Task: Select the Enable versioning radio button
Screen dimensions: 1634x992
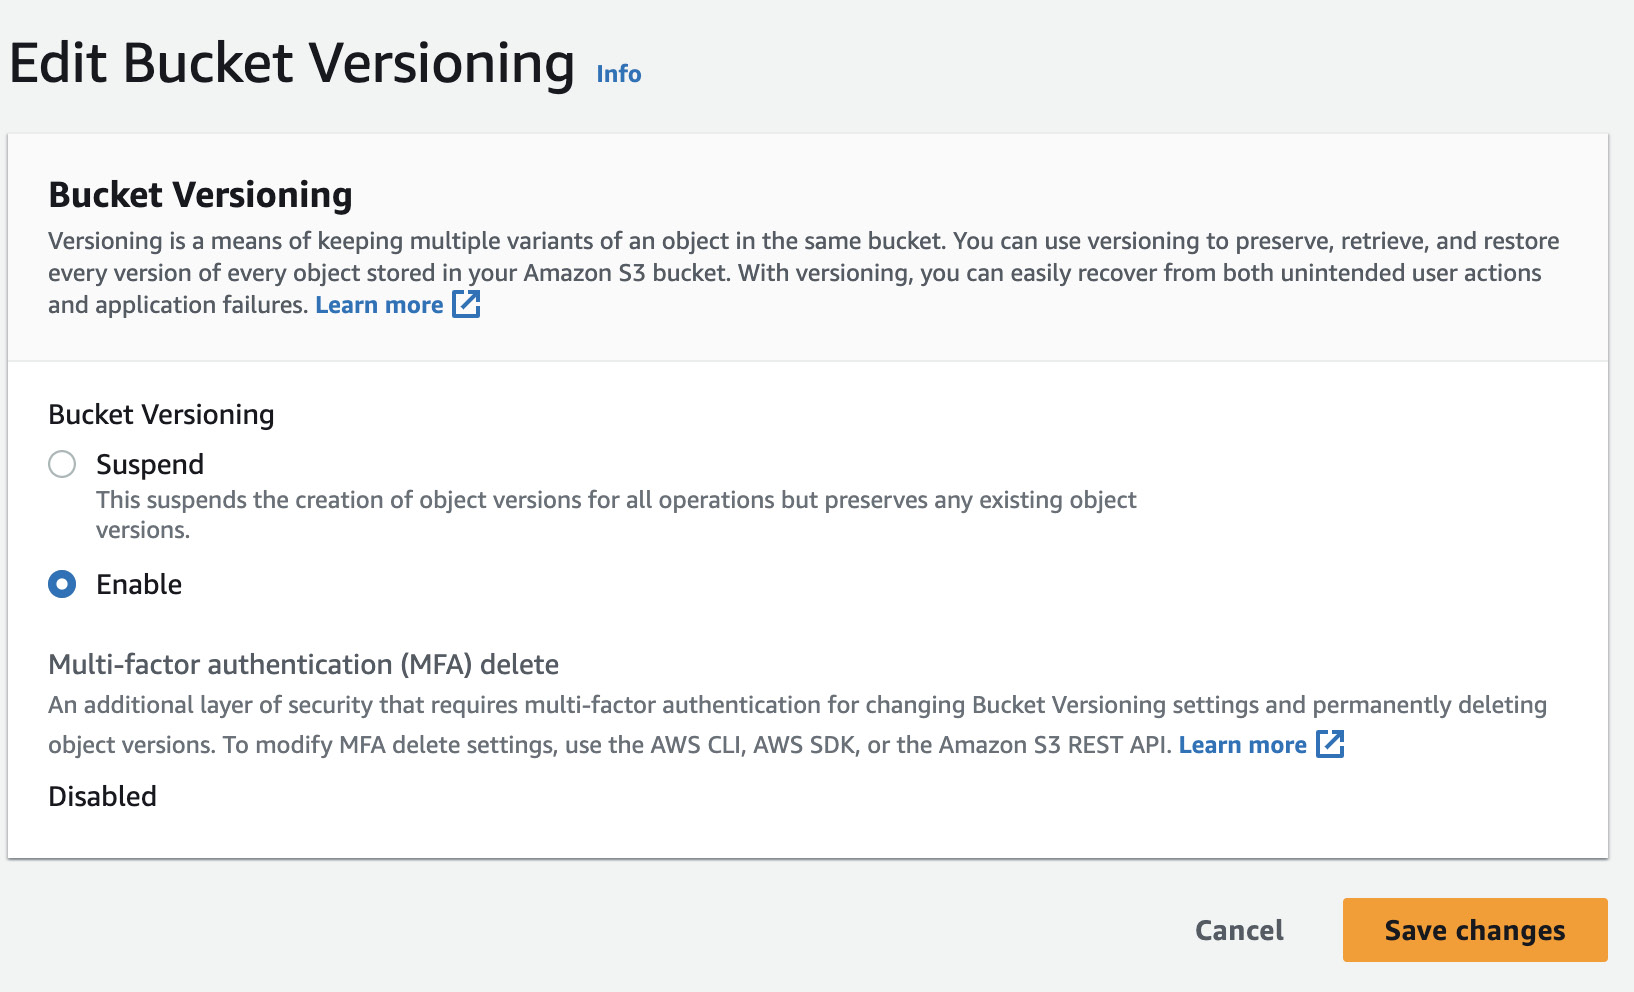Action: click(x=62, y=584)
